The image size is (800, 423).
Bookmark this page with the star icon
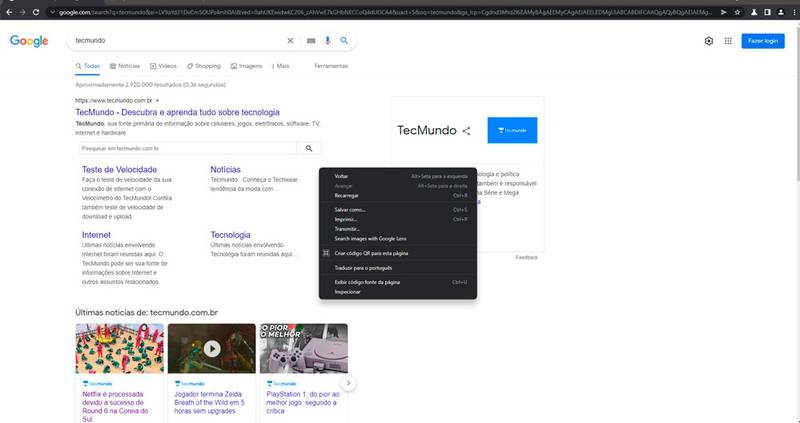tap(737, 12)
